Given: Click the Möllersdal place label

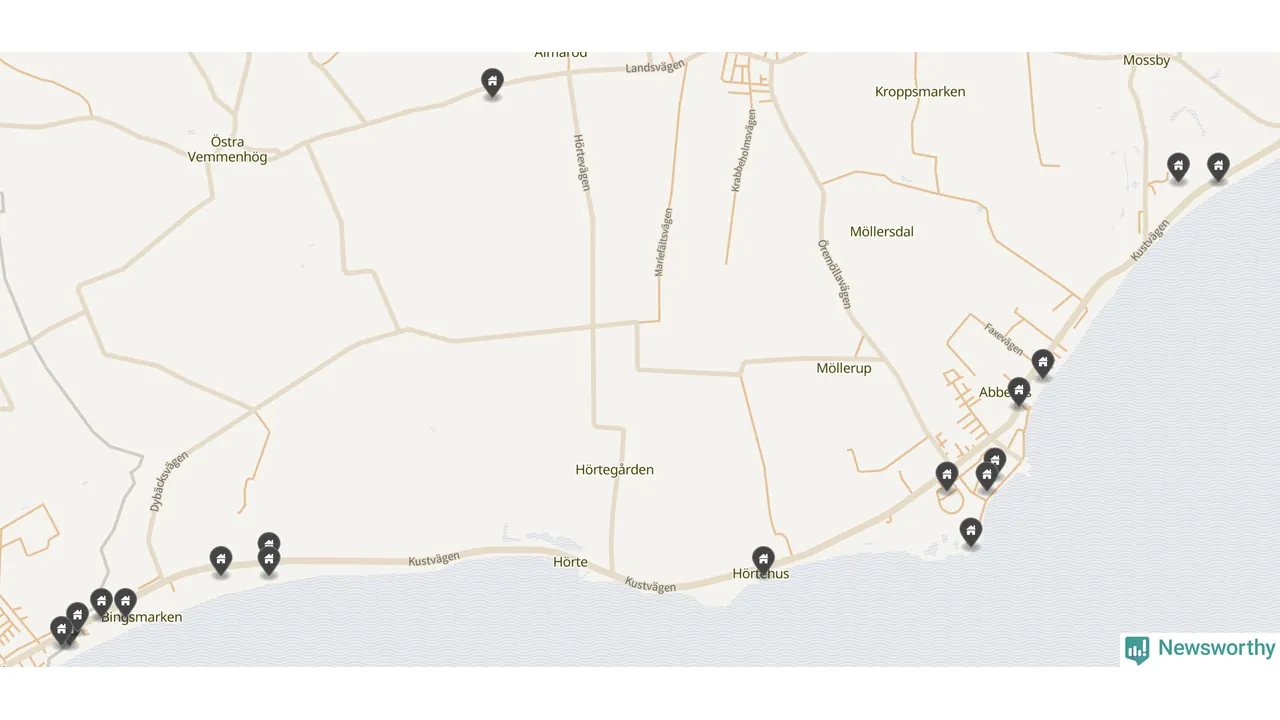Looking at the screenshot, I should (x=882, y=231).
